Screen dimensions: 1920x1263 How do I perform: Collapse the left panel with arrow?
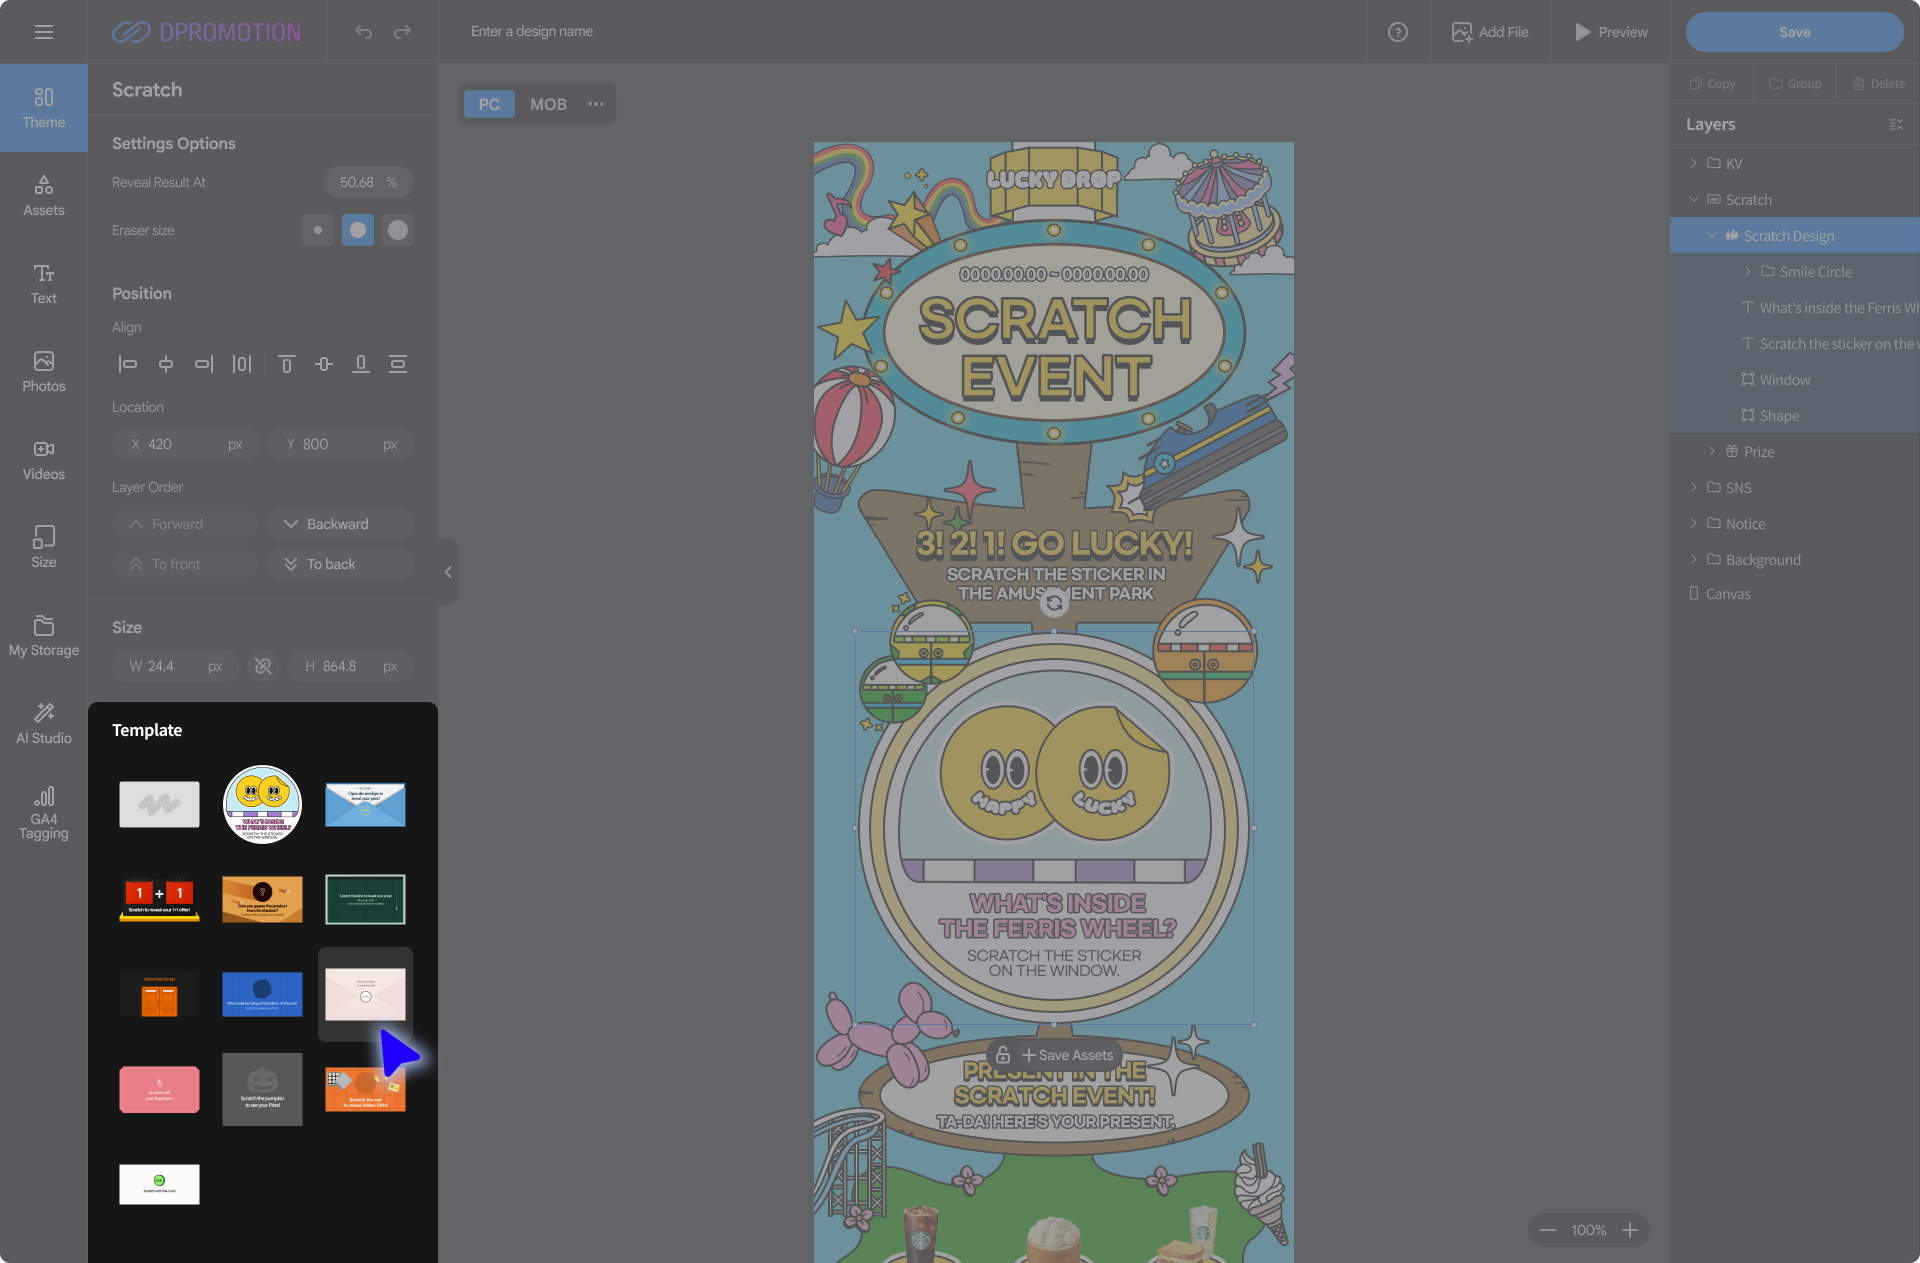pyautogui.click(x=448, y=572)
